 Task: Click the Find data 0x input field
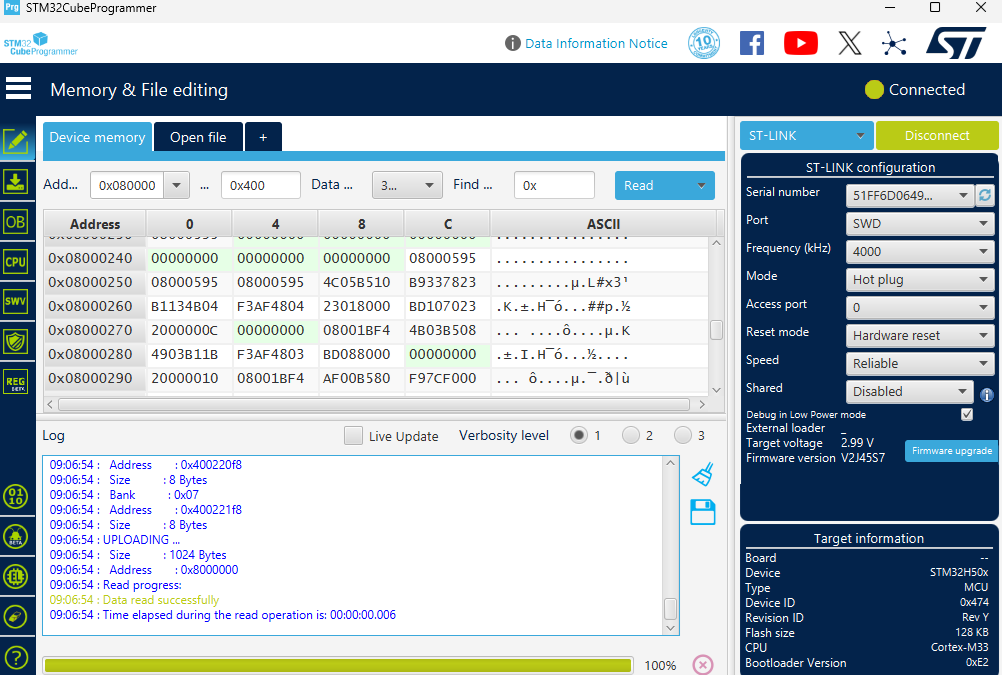click(x=554, y=185)
